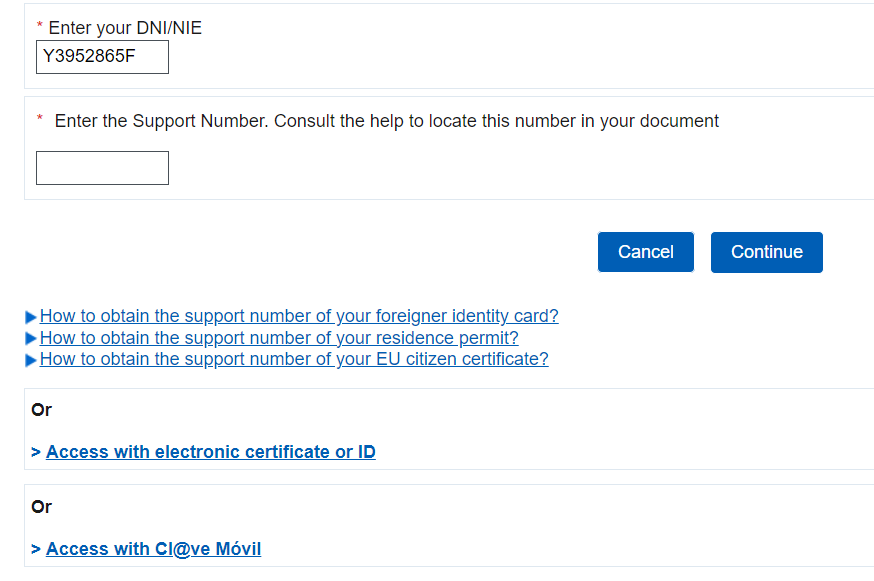Choose Access with Cl@ve Móvil
Screen dimensions: 874x581
pyautogui.click(x=153, y=549)
